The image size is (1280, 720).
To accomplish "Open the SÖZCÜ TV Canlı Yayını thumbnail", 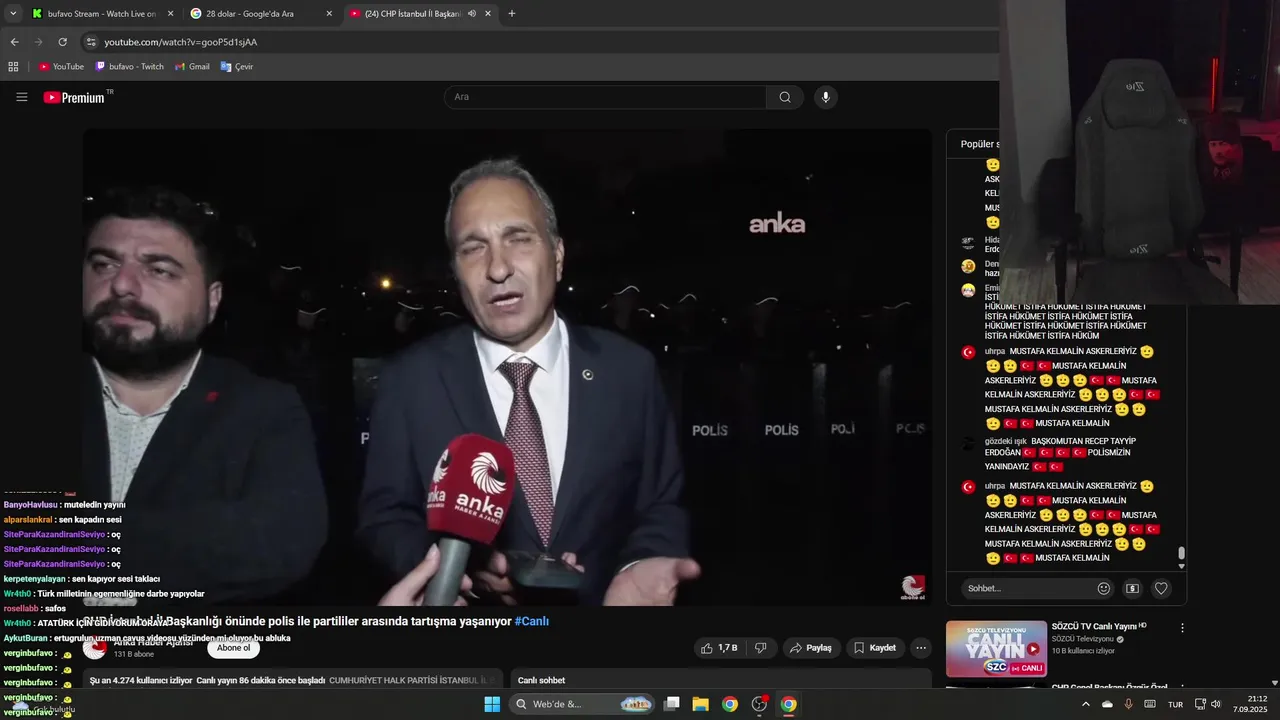I will (996, 649).
